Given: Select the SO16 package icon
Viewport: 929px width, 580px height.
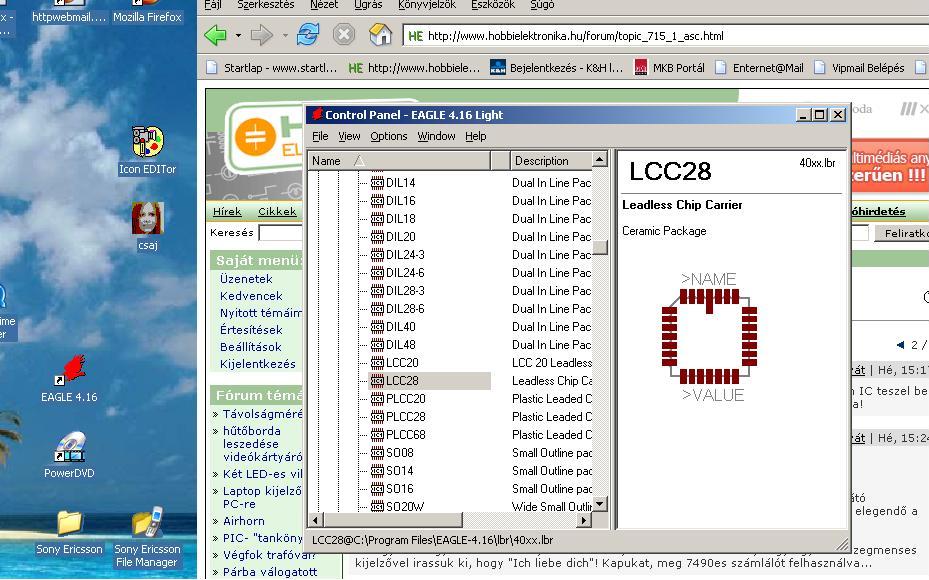Looking at the screenshot, I should coord(377,489).
